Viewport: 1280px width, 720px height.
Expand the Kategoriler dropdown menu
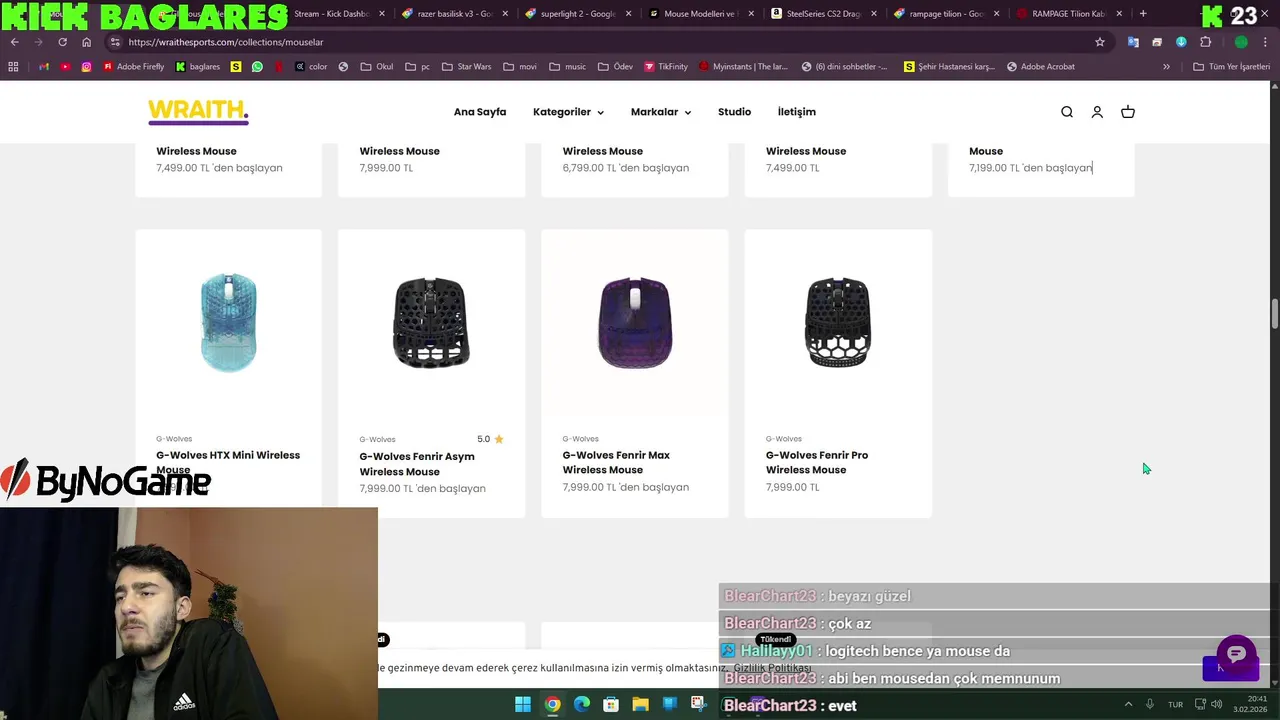click(568, 112)
